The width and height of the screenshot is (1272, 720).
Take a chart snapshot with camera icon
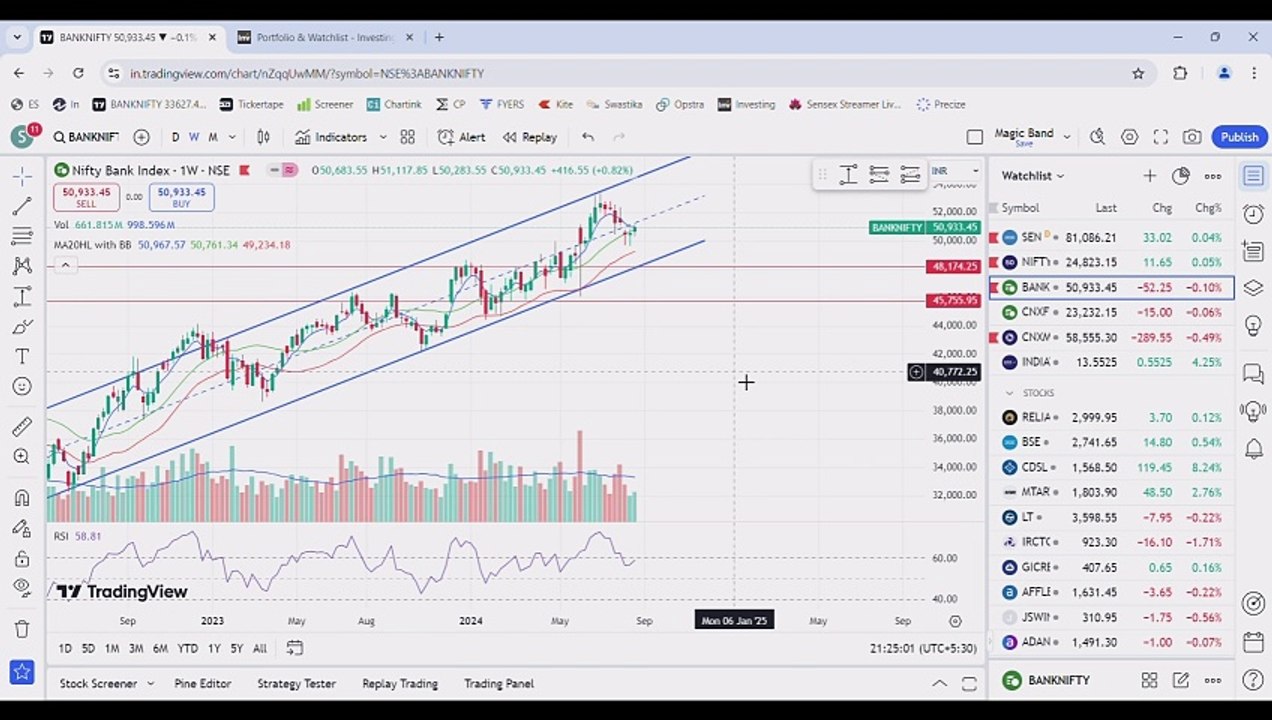[1192, 137]
